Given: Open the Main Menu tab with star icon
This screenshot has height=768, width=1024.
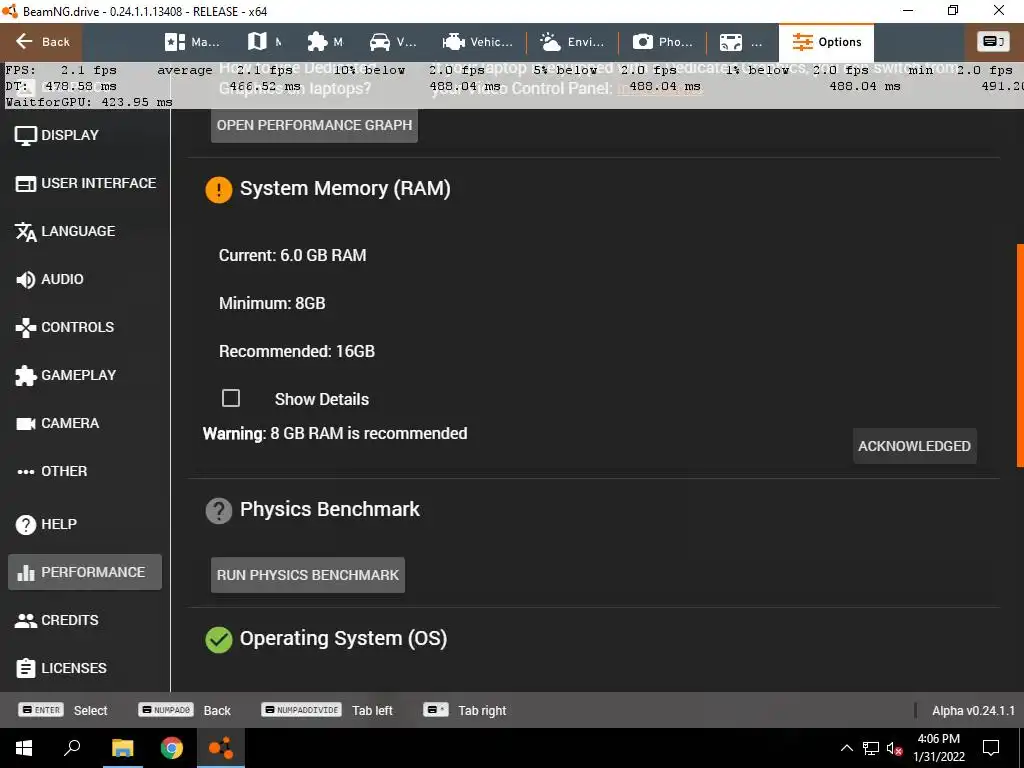Looking at the screenshot, I should pyautogui.click(x=192, y=42).
